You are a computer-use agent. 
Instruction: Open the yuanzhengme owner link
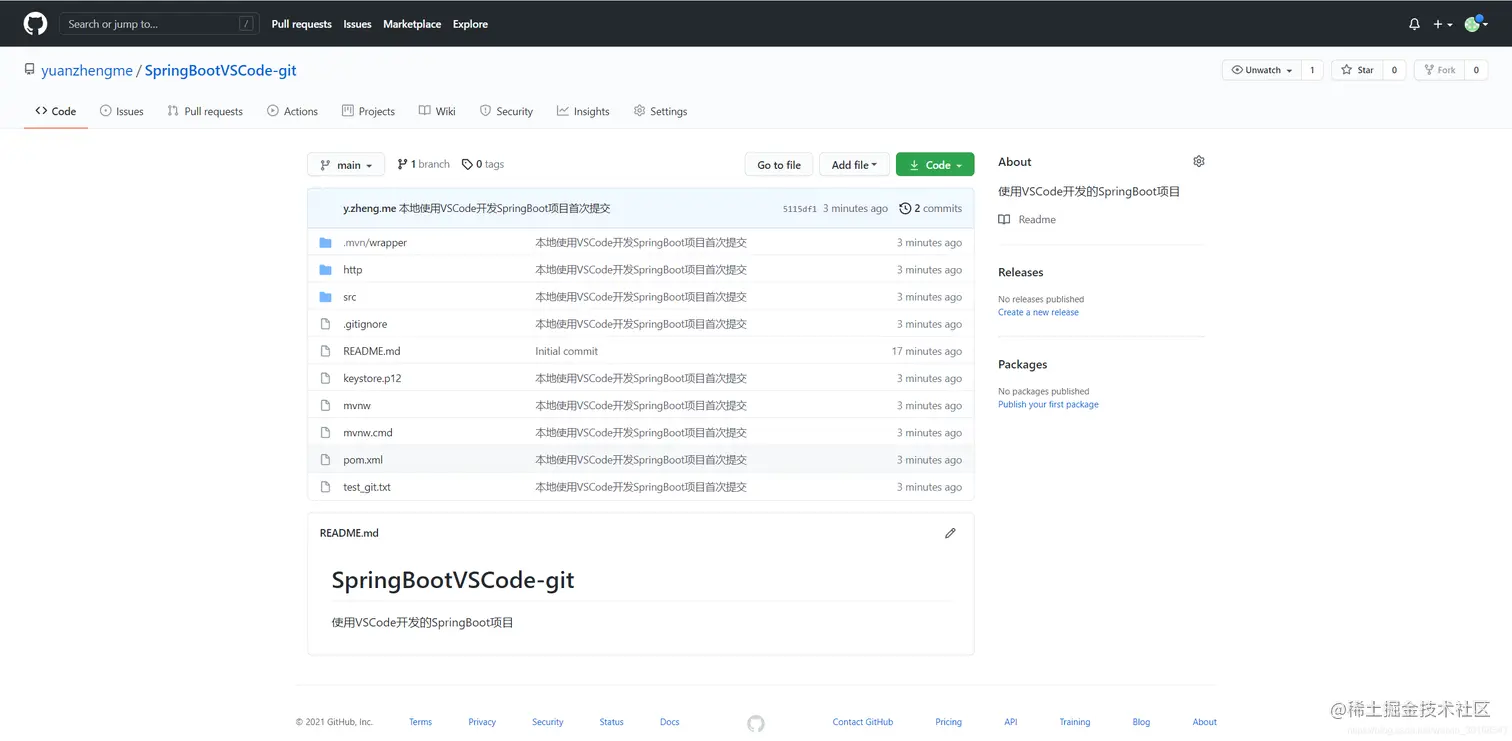point(87,71)
